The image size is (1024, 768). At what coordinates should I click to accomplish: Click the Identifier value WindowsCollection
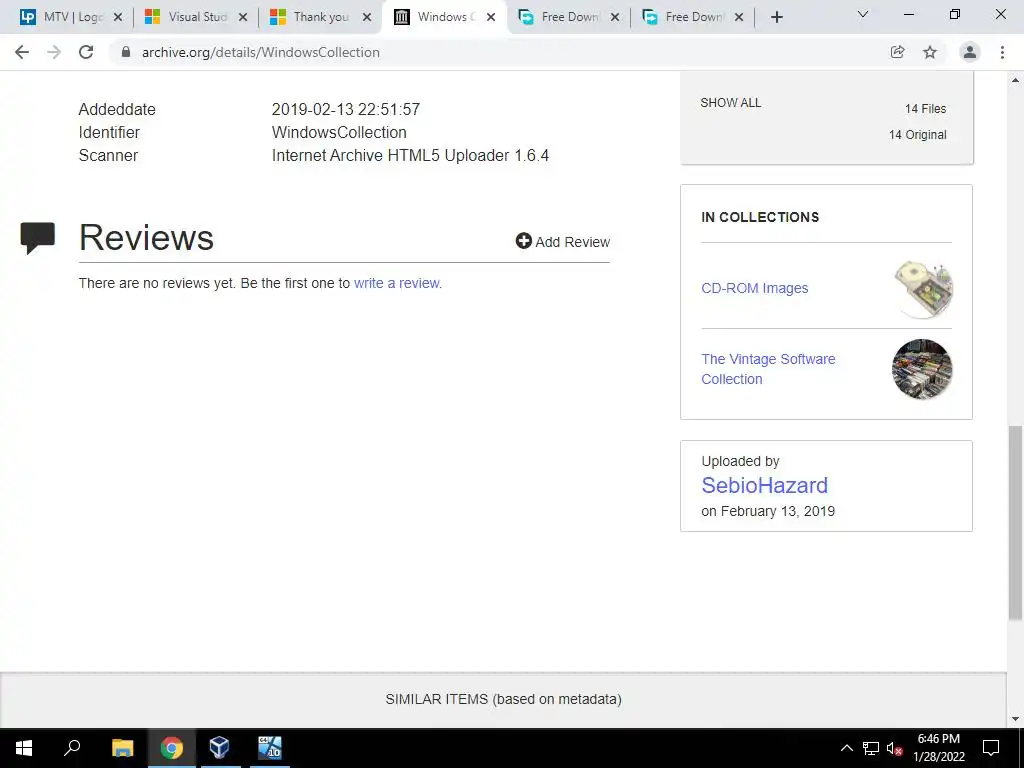tap(339, 133)
